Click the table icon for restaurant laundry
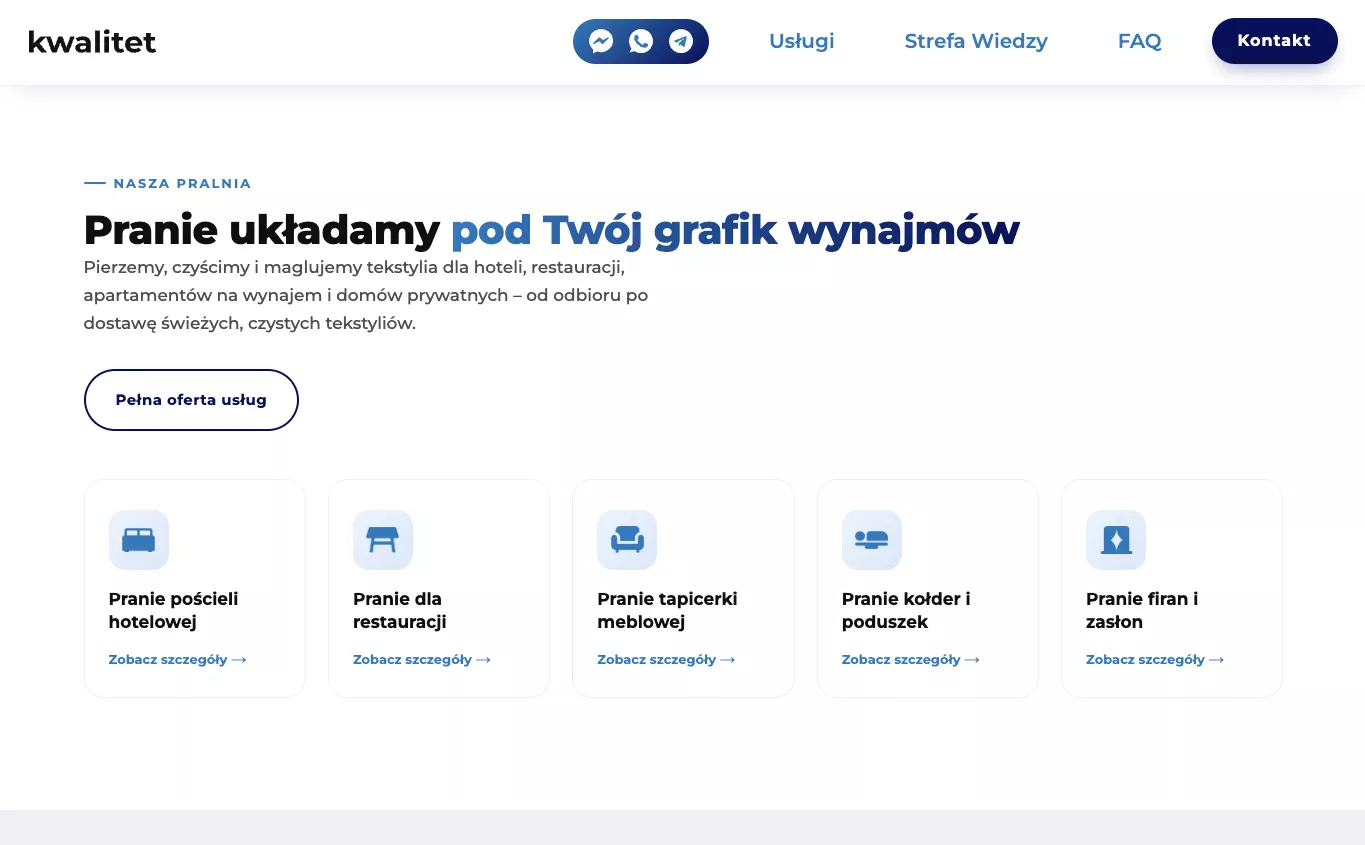 click(x=383, y=540)
